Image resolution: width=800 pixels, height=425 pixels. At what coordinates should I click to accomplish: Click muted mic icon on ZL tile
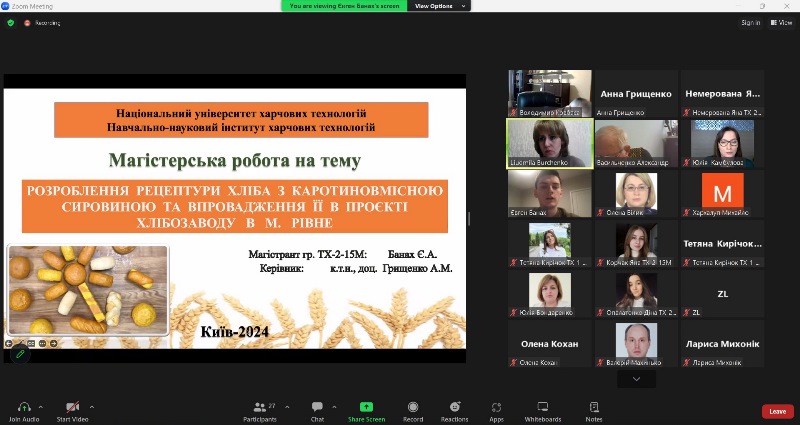[687, 313]
